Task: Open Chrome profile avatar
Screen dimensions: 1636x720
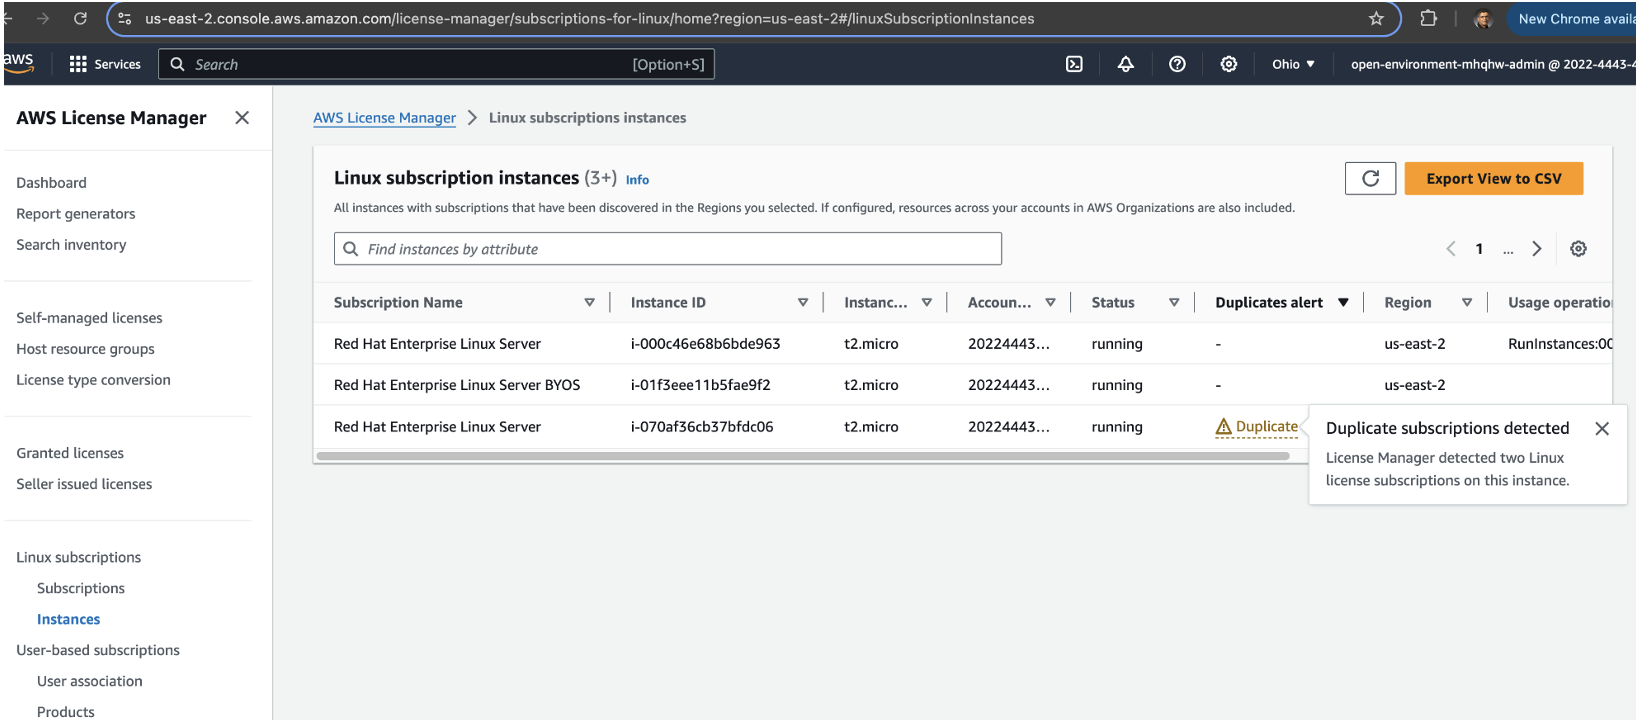Action: (1483, 19)
